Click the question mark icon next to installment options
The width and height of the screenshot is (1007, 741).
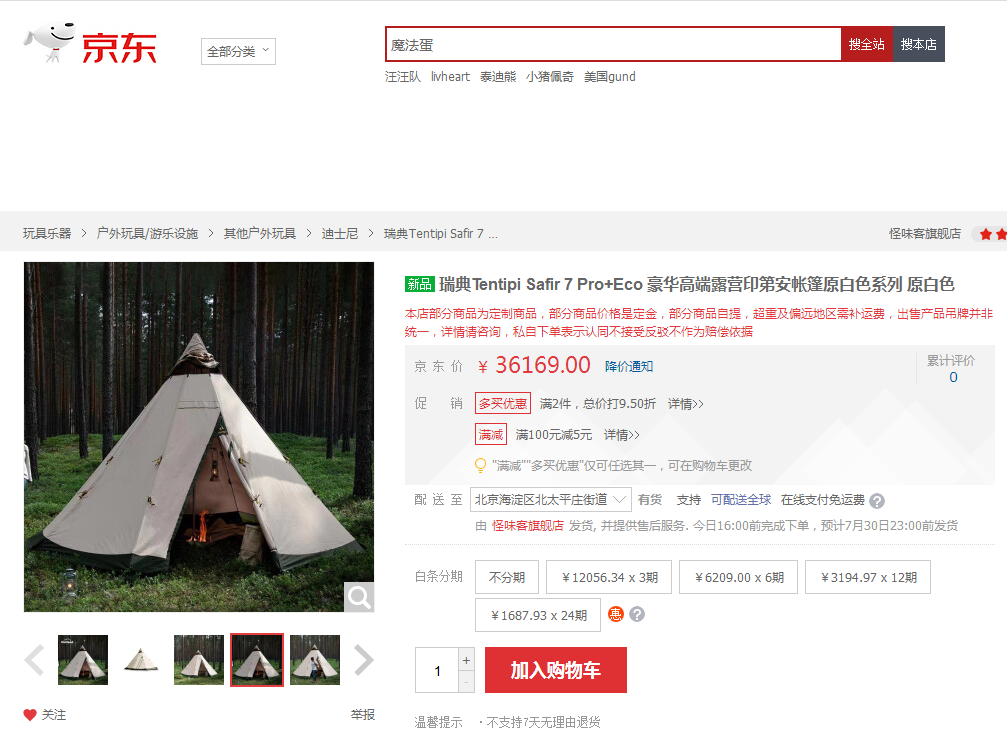637,615
